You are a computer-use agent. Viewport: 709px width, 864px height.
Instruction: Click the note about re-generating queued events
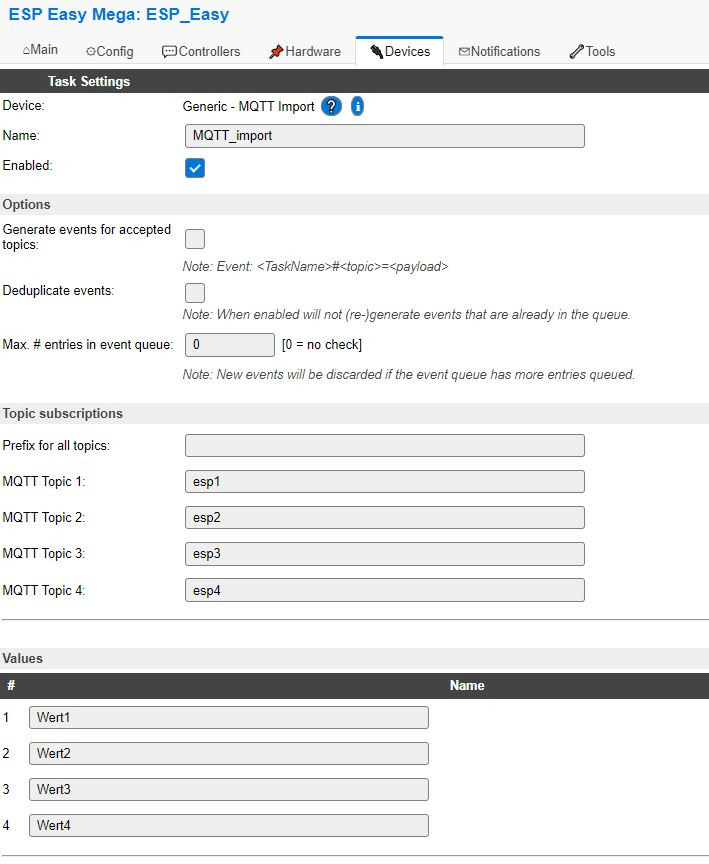pos(406,315)
